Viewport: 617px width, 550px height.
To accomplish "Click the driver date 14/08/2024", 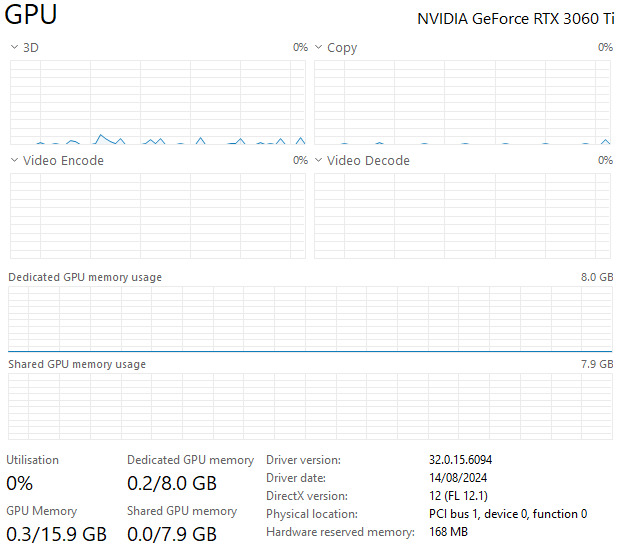I will 458,478.
